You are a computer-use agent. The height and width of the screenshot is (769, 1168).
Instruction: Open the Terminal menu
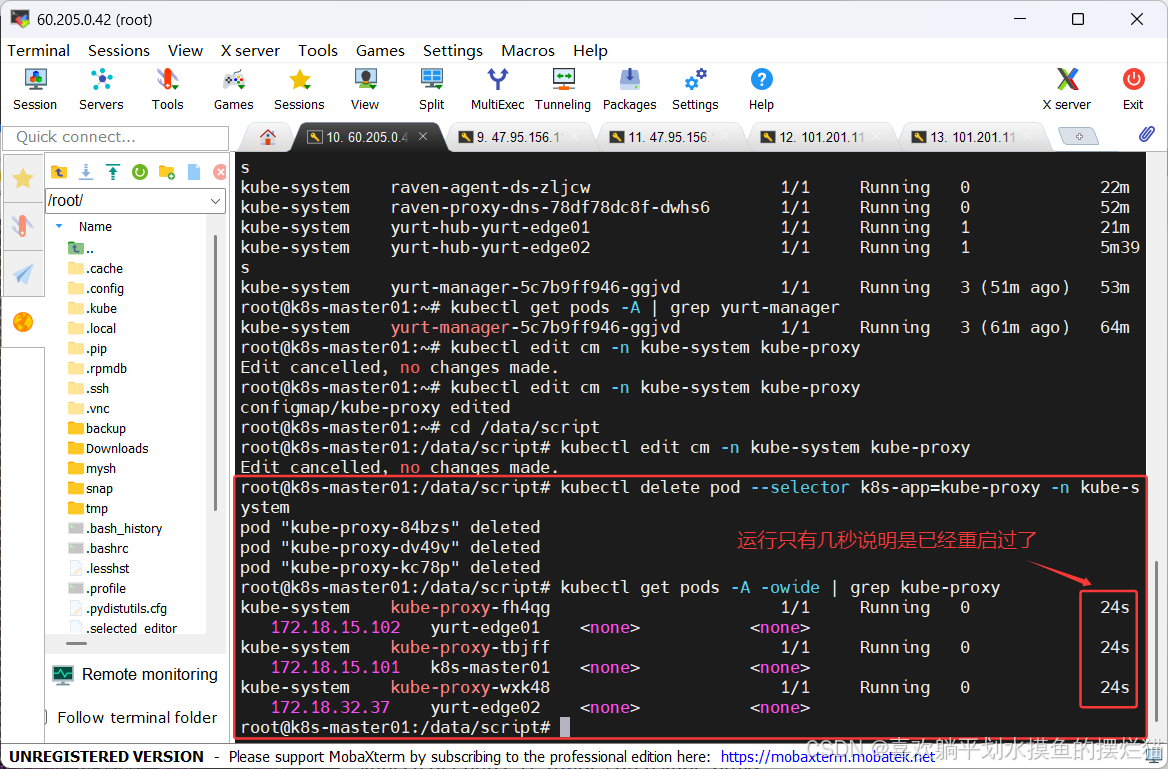[x=39, y=51]
